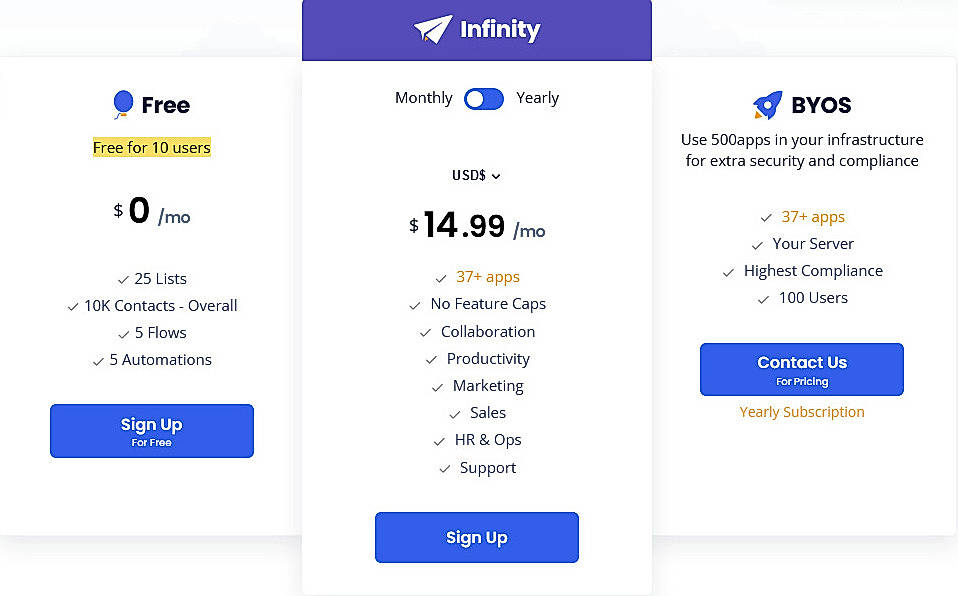Click checkmark icon beside HR & Ops
The width and height of the screenshot is (958, 596).
(x=439, y=441)
